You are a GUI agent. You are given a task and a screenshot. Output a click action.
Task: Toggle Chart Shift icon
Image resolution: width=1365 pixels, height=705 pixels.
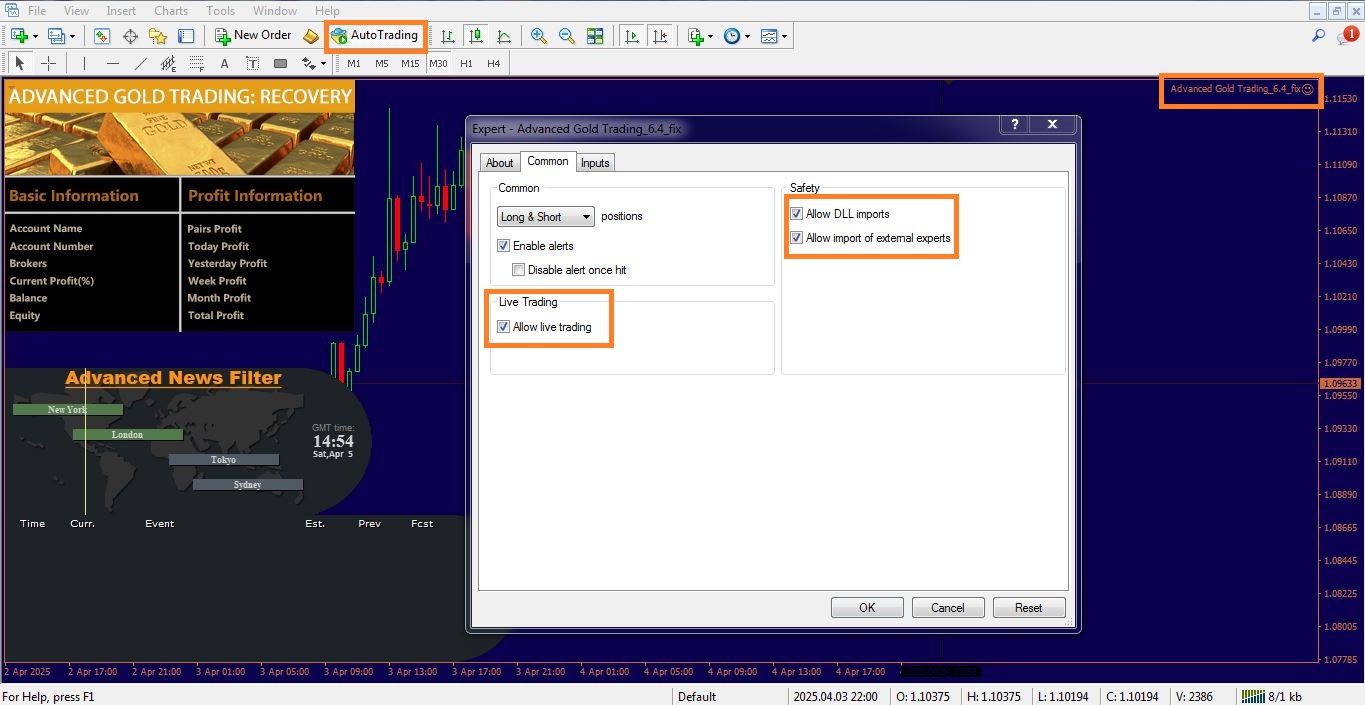pos(660,36)
